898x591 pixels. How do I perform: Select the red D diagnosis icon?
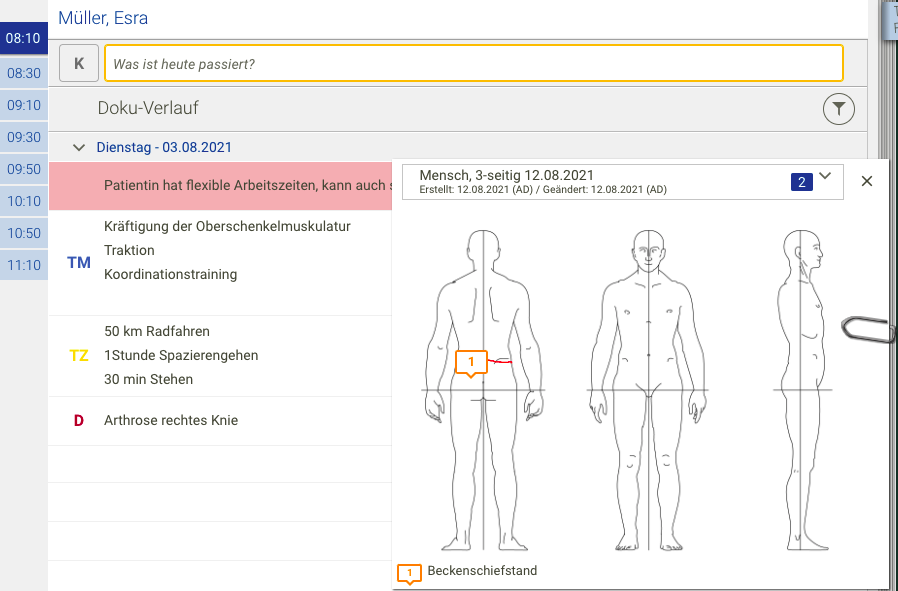[78, 420]
